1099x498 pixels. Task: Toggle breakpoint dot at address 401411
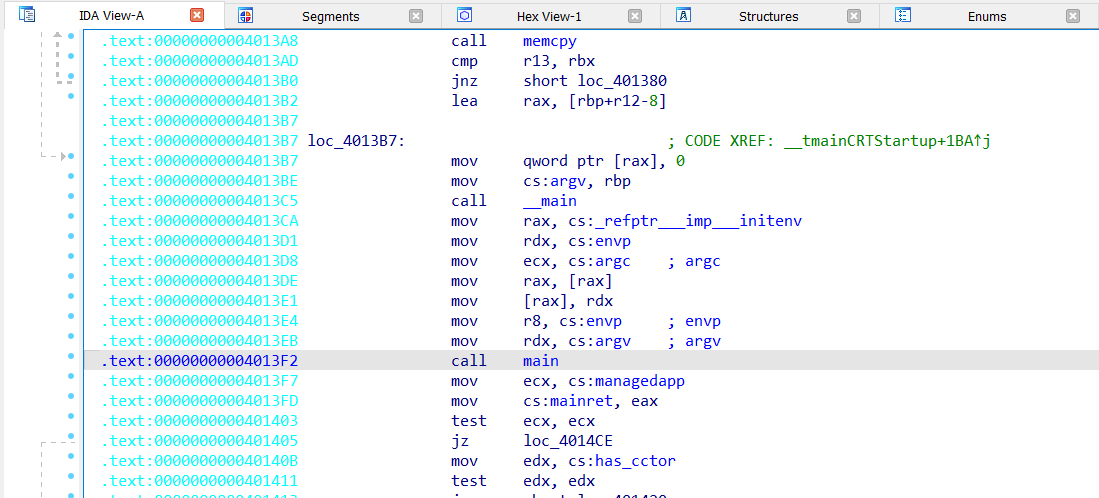click(x=71, y=476)
